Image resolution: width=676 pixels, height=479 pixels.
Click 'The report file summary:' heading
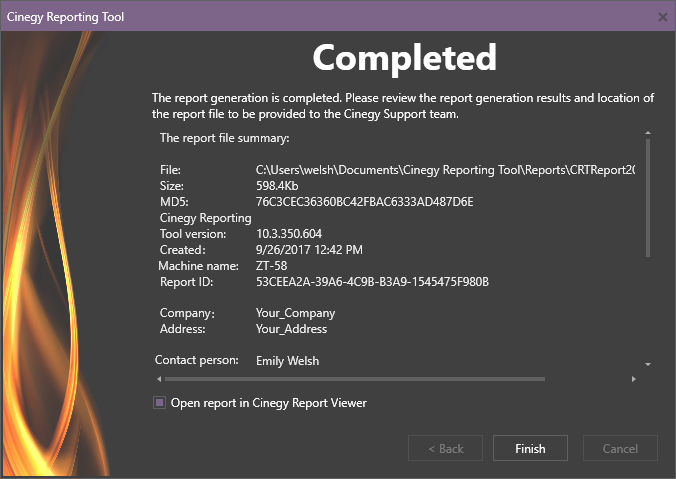(x=225, y=138)
